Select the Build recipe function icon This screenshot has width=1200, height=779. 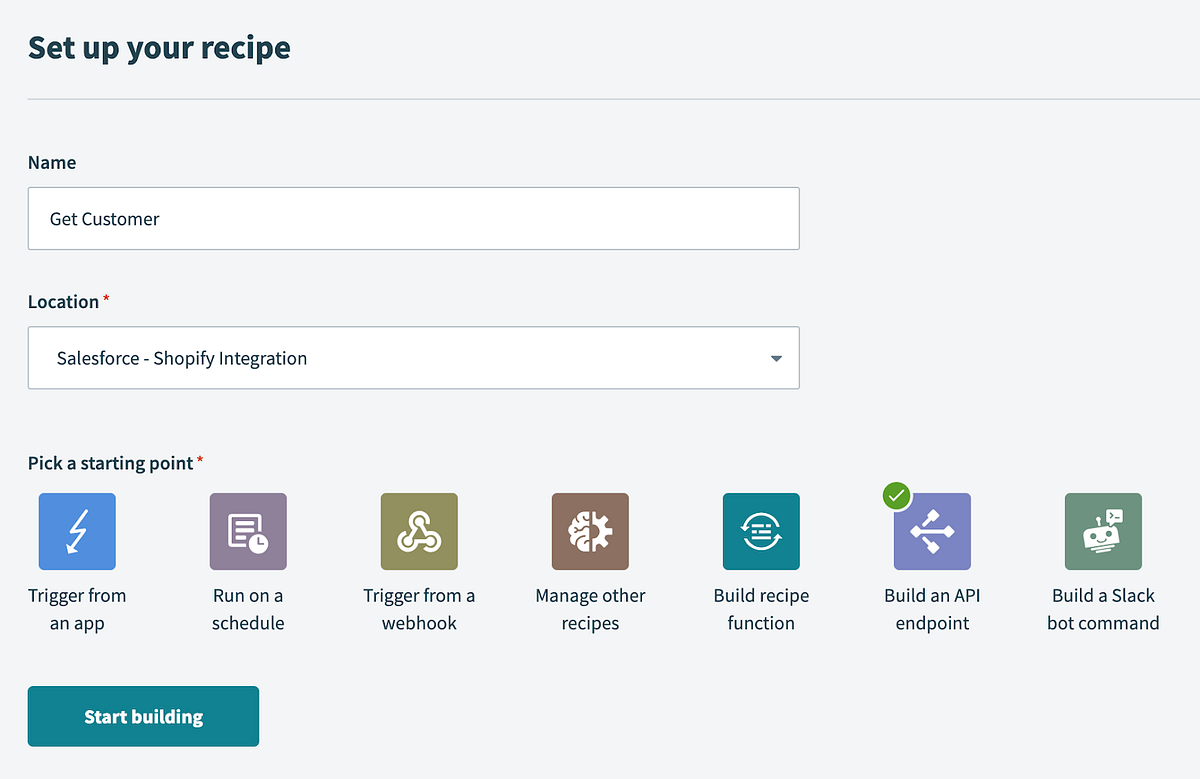761,531
